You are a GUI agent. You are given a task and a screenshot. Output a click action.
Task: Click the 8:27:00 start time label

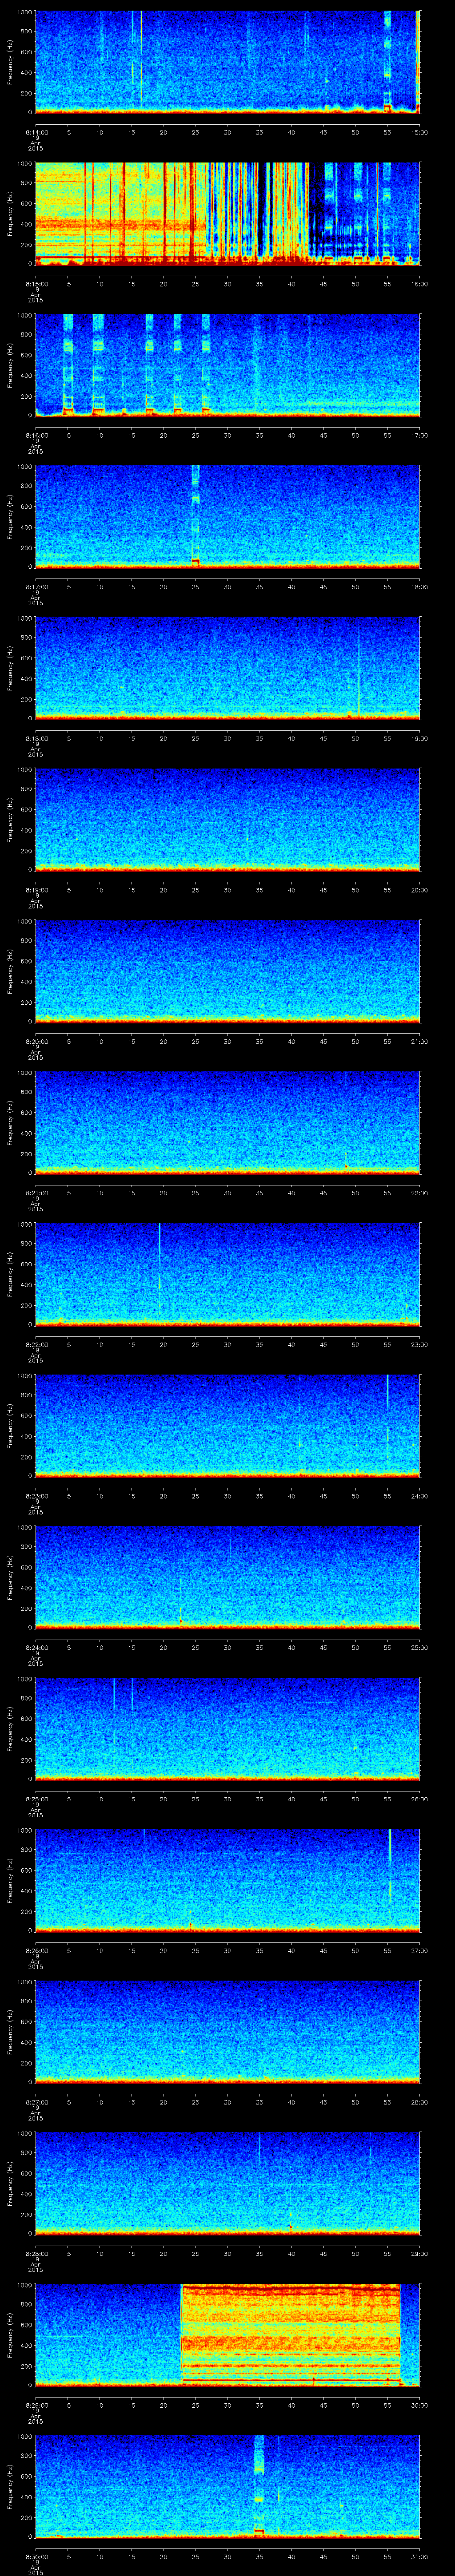(x=35, y=2102)
